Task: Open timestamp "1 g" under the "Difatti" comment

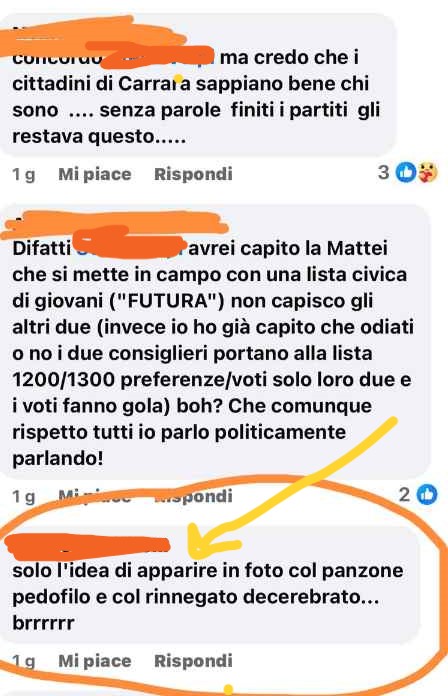Action: pos(24,496)
